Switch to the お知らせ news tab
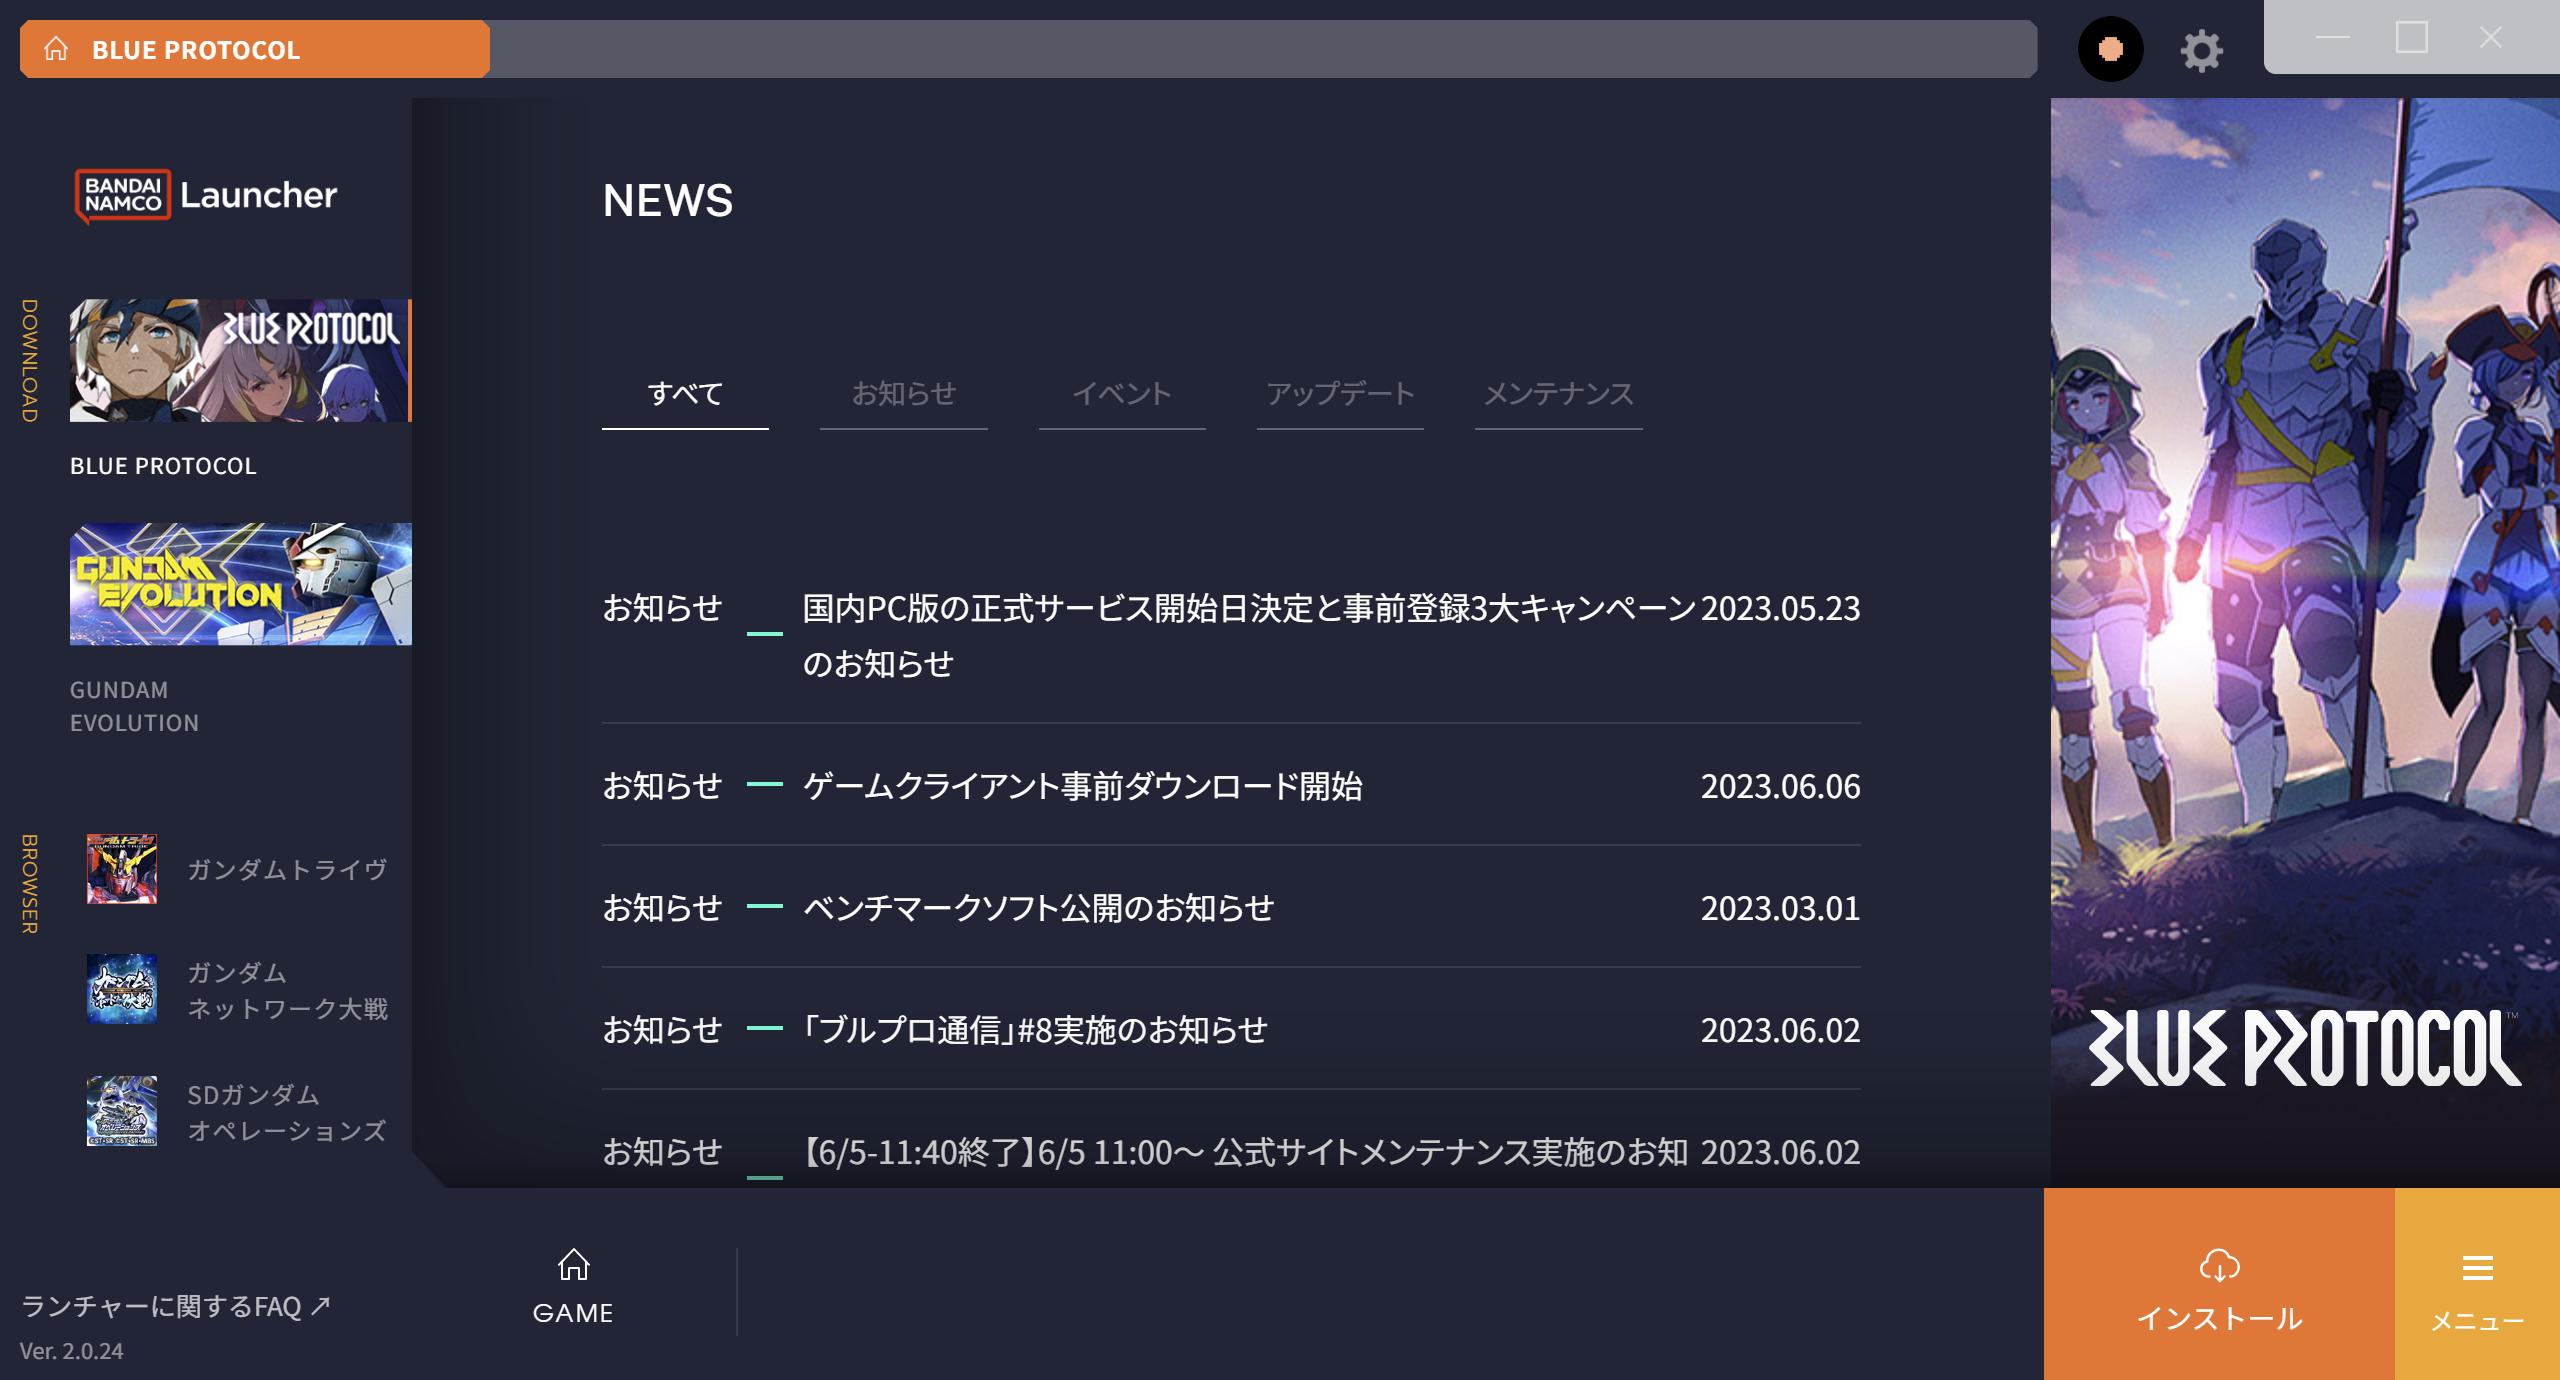Viewport: 2560px width, 1380px height. 904,394
